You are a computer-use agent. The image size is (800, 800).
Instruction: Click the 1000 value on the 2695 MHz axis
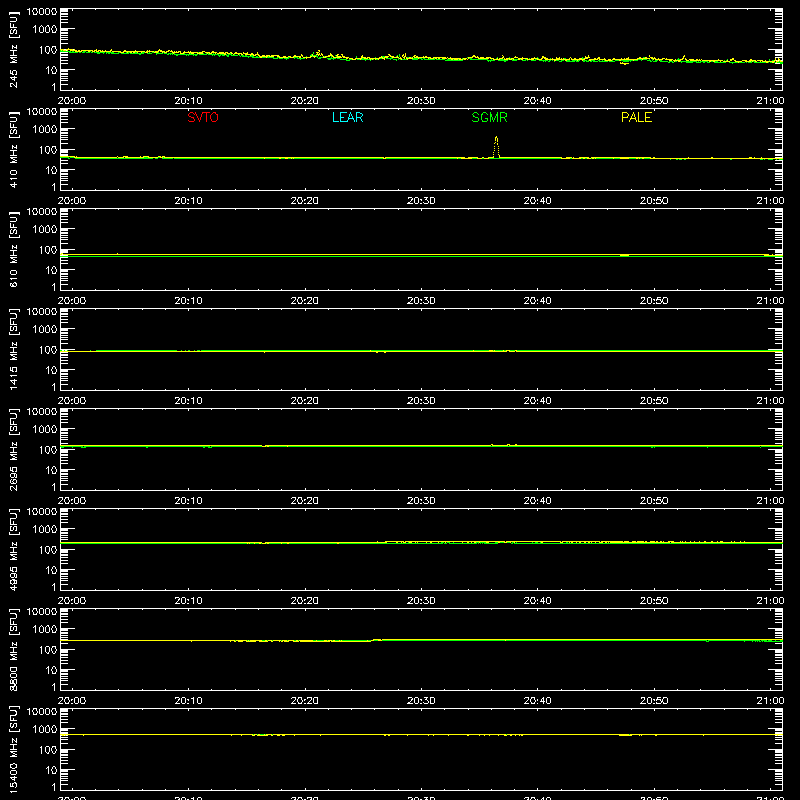45,430
